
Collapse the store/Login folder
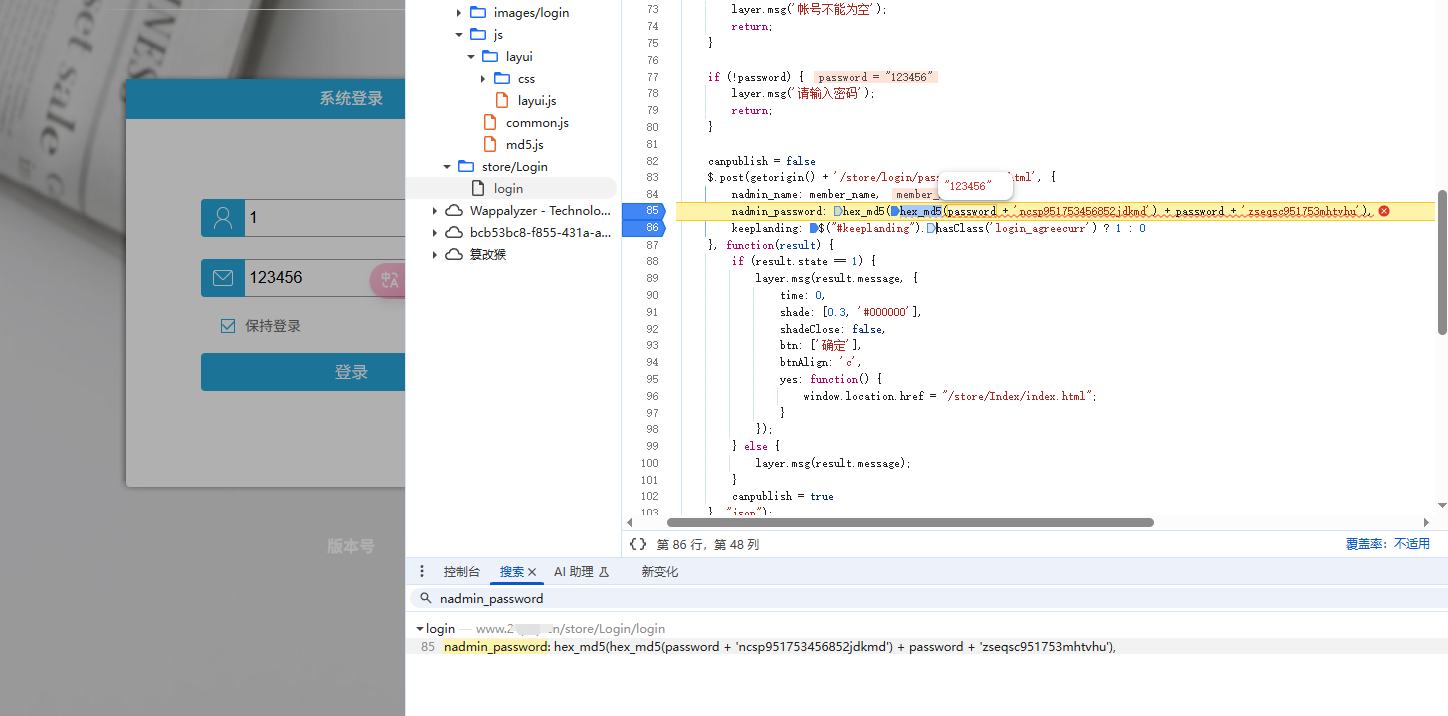447,167
